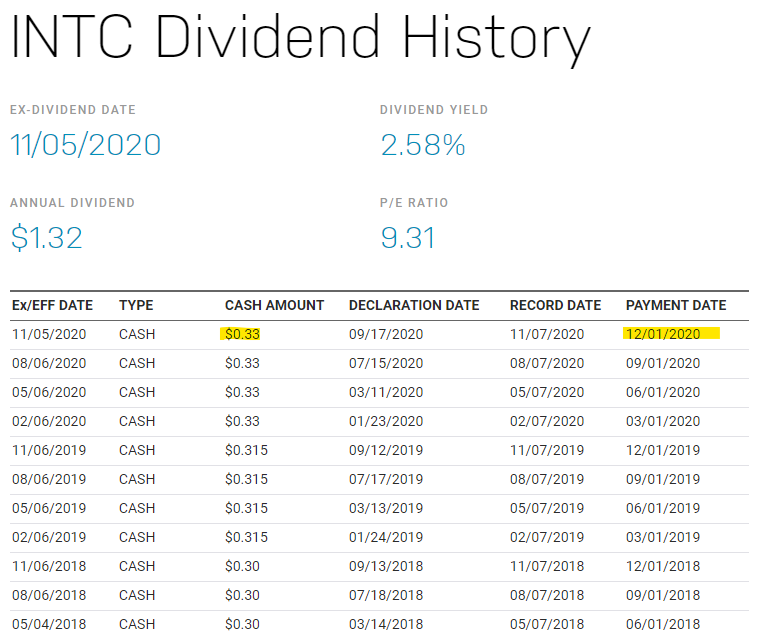Image resolution: width=773 pixels, height=638 pixels.
Task: Click declaration date 03/14/2018
Action: (x=386, y=624)
